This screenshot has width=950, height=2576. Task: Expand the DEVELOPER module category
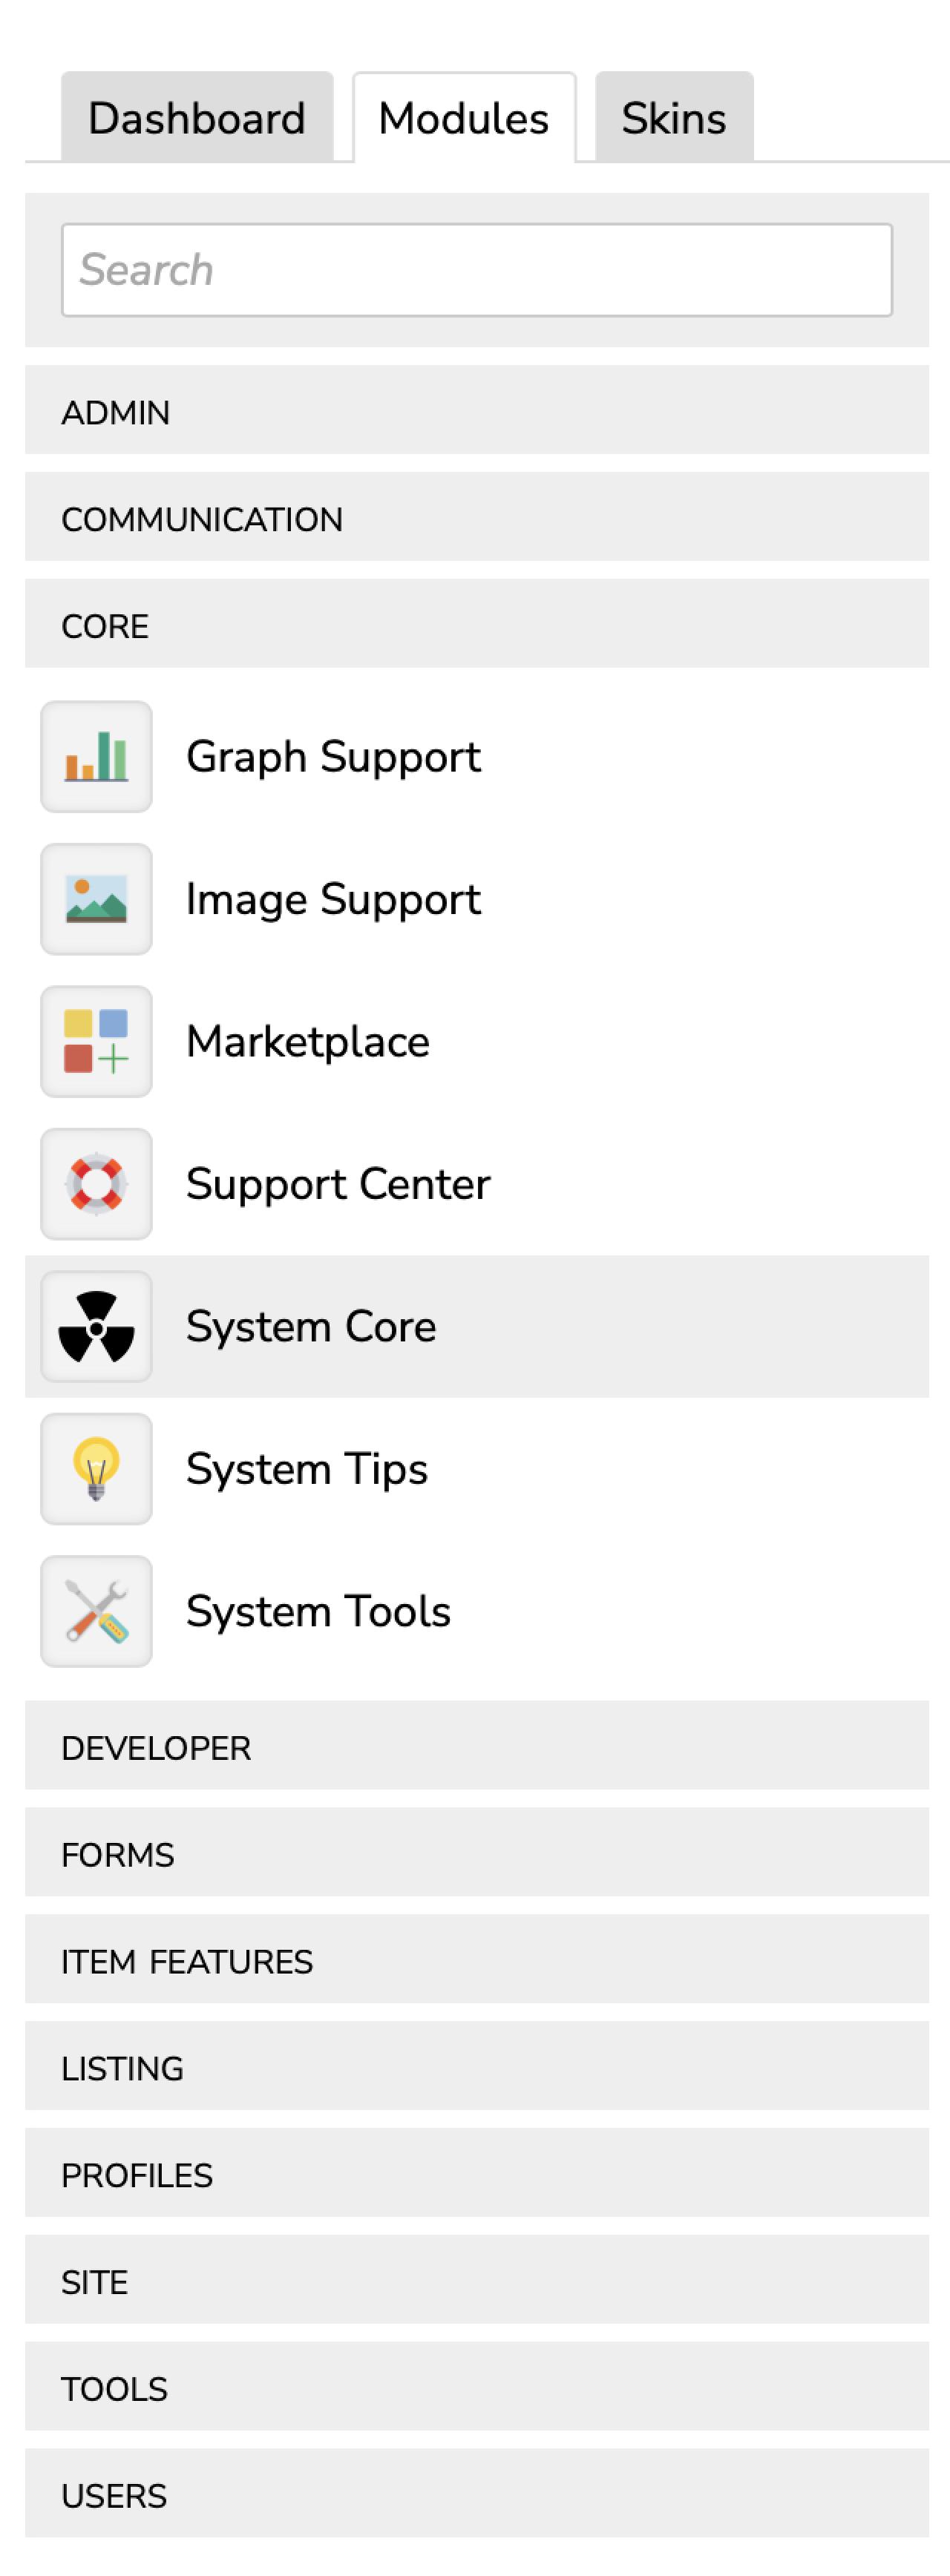coord(476,1747)
